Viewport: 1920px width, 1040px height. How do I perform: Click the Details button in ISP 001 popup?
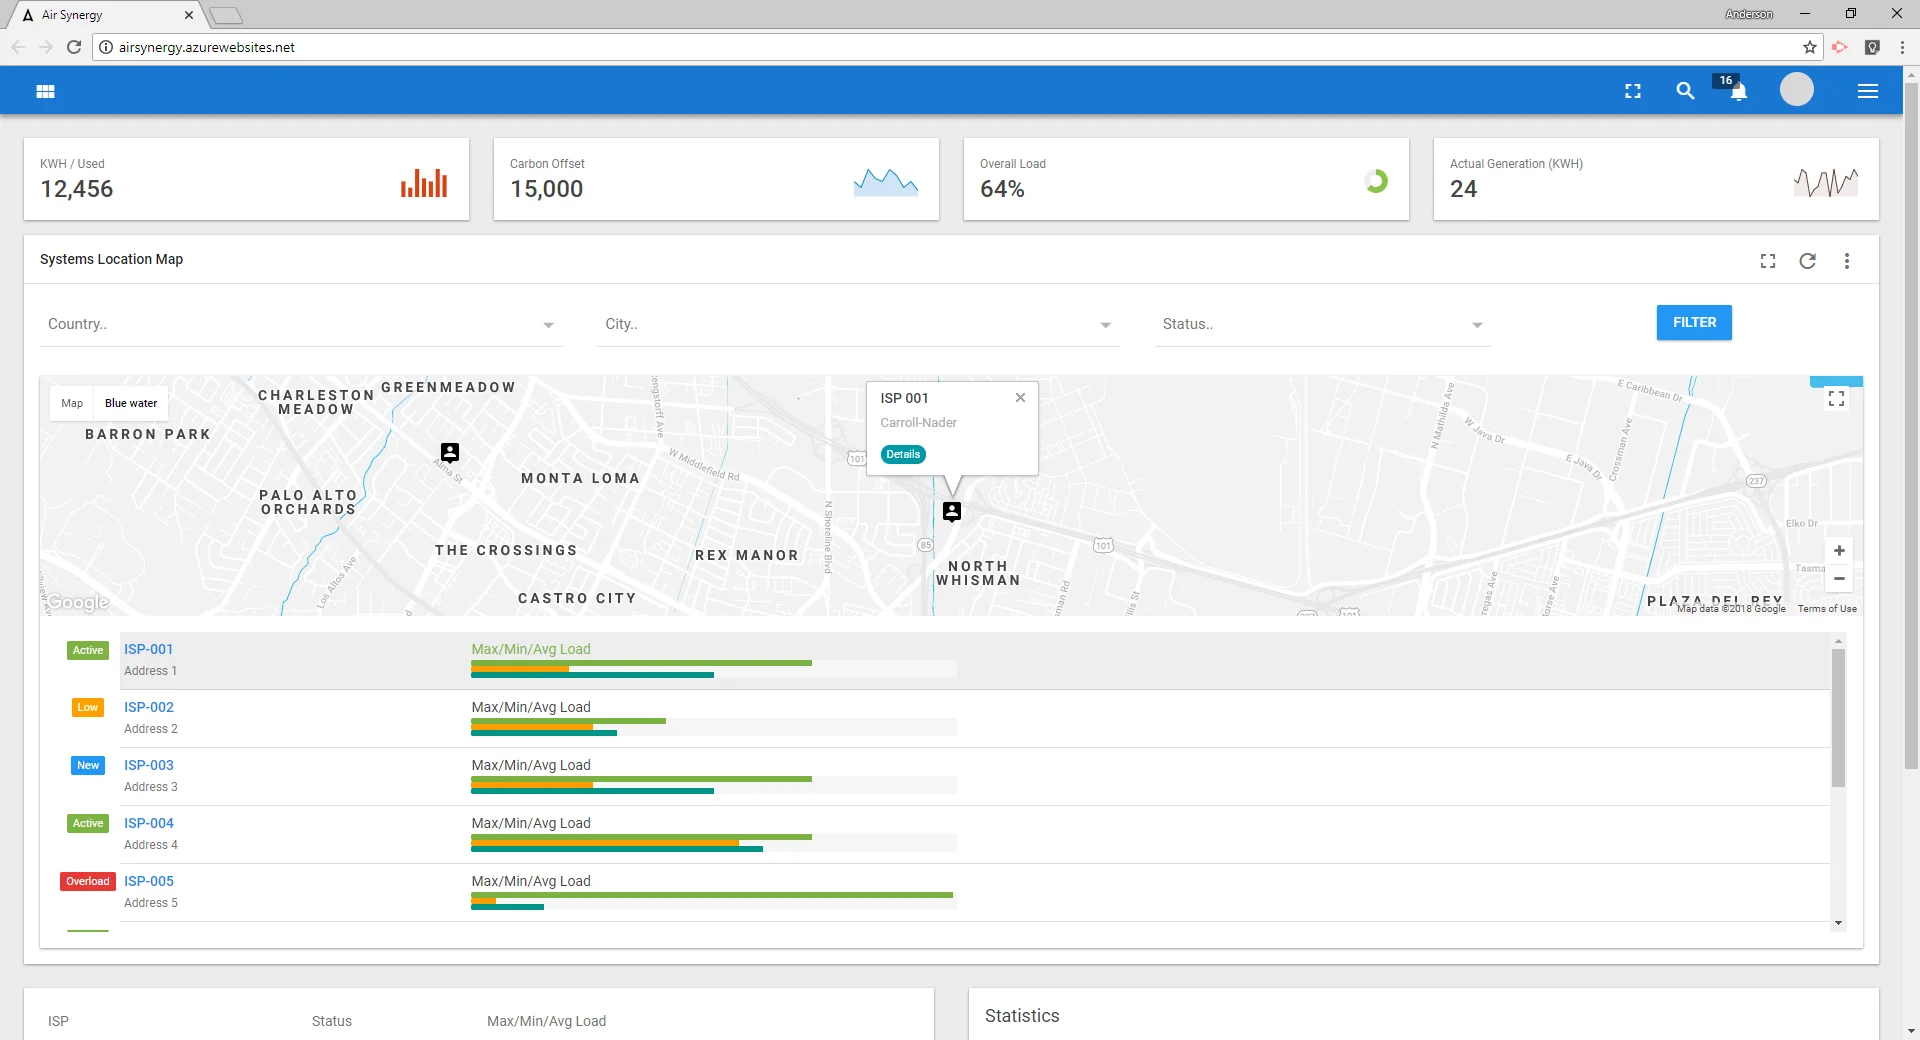click(x=903, y=455)
